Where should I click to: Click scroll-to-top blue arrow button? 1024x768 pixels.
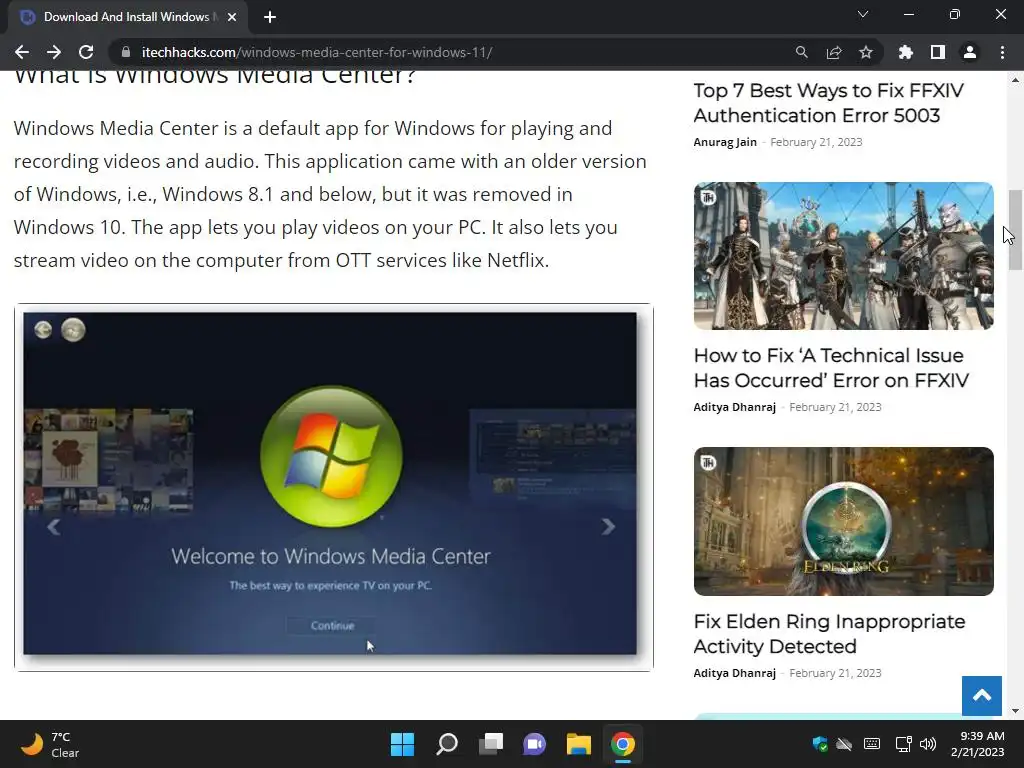[982, 696]
